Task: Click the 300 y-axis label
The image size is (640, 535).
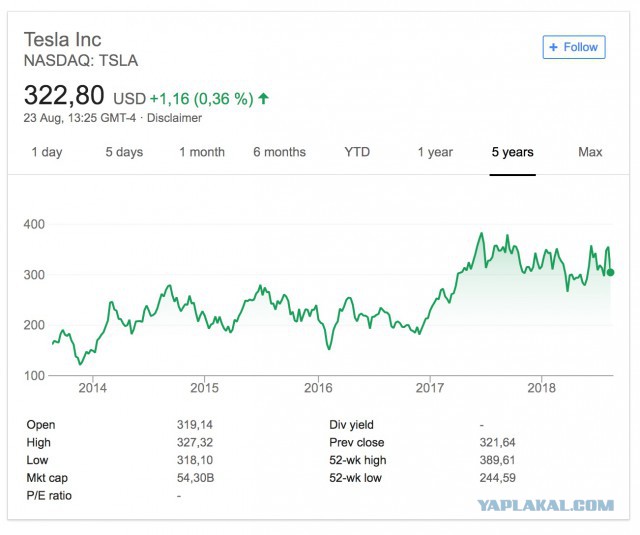Action: pos(34,275)
